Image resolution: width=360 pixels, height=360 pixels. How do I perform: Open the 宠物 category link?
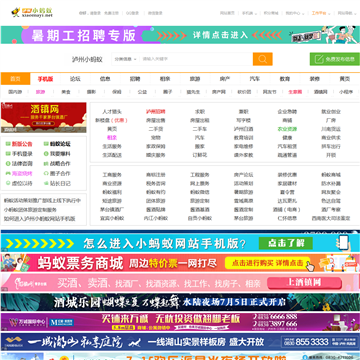(156, 138)
